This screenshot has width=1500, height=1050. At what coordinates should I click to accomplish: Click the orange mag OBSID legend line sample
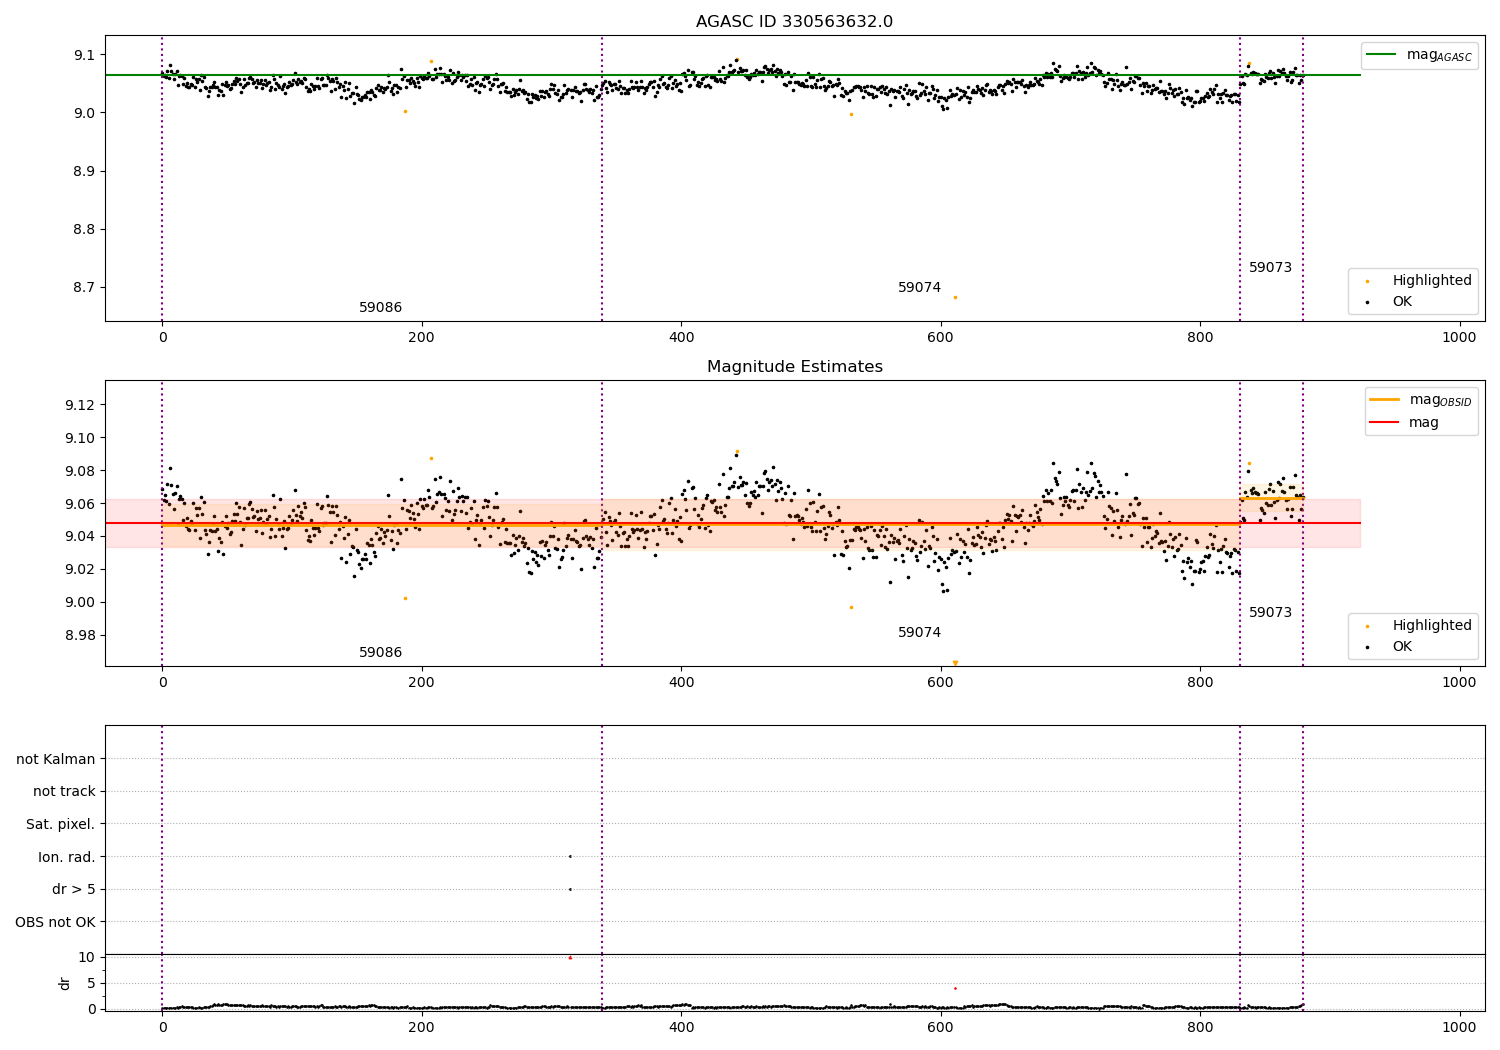(1384, 400)
